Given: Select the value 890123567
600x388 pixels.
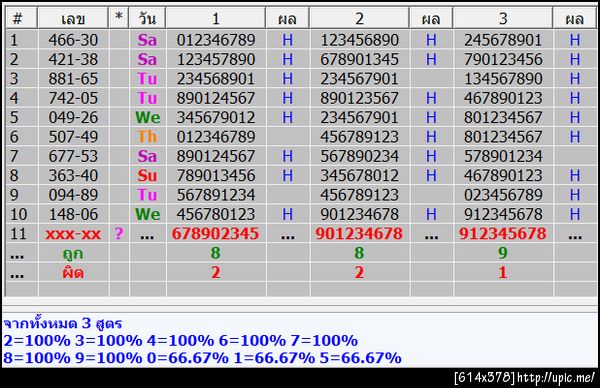Looking at the screenshot, I should tap(359, 98).
